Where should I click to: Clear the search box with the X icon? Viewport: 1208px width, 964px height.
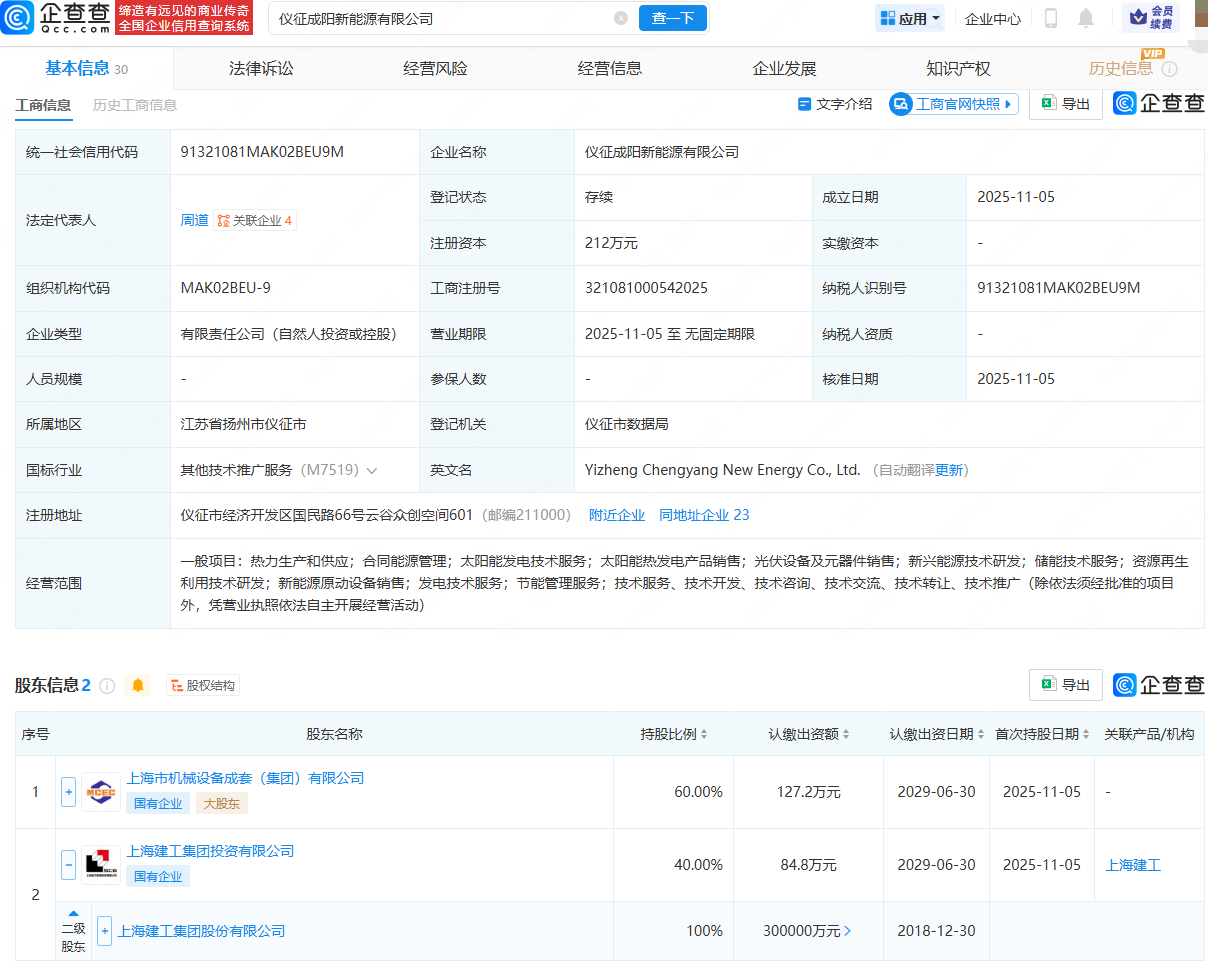coord(621,18)
